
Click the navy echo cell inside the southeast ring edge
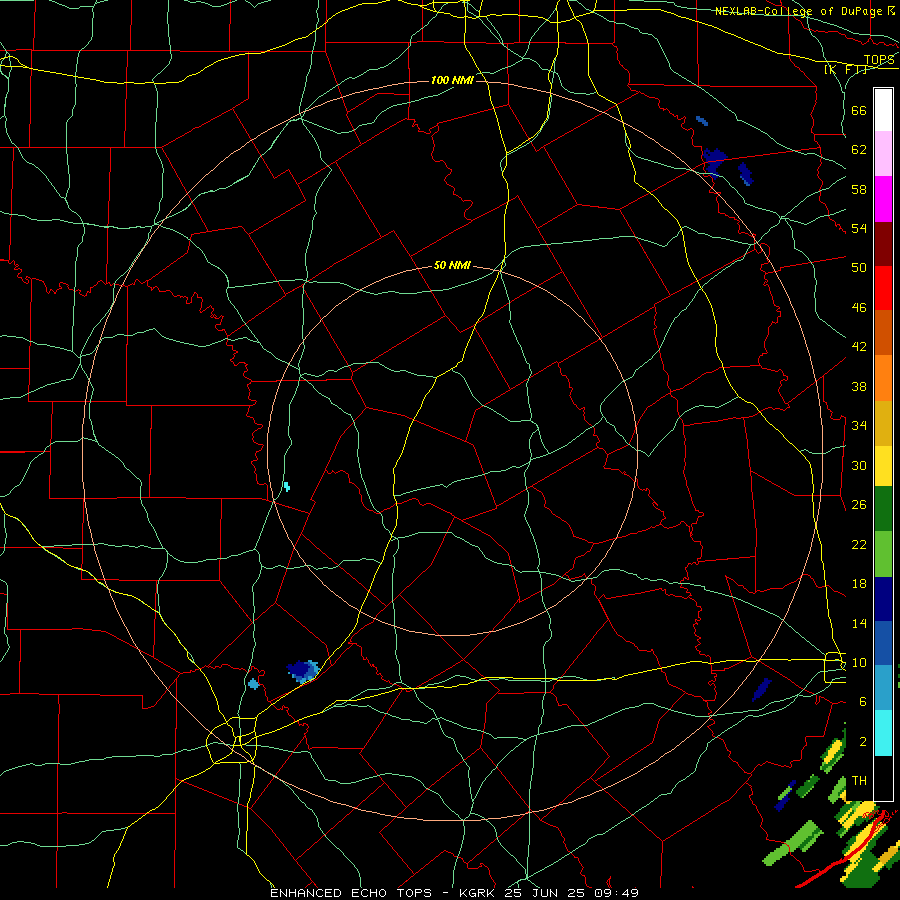pyautogui.click(x=762, y=690)
